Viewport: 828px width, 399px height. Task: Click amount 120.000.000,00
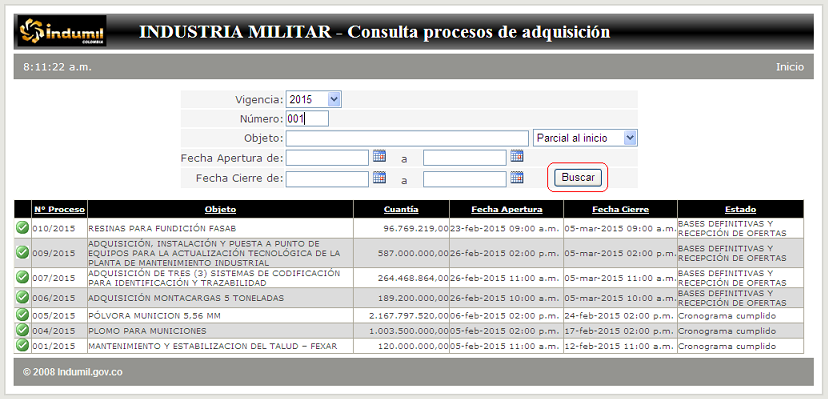pyautogui.click(x=413, y=346)
